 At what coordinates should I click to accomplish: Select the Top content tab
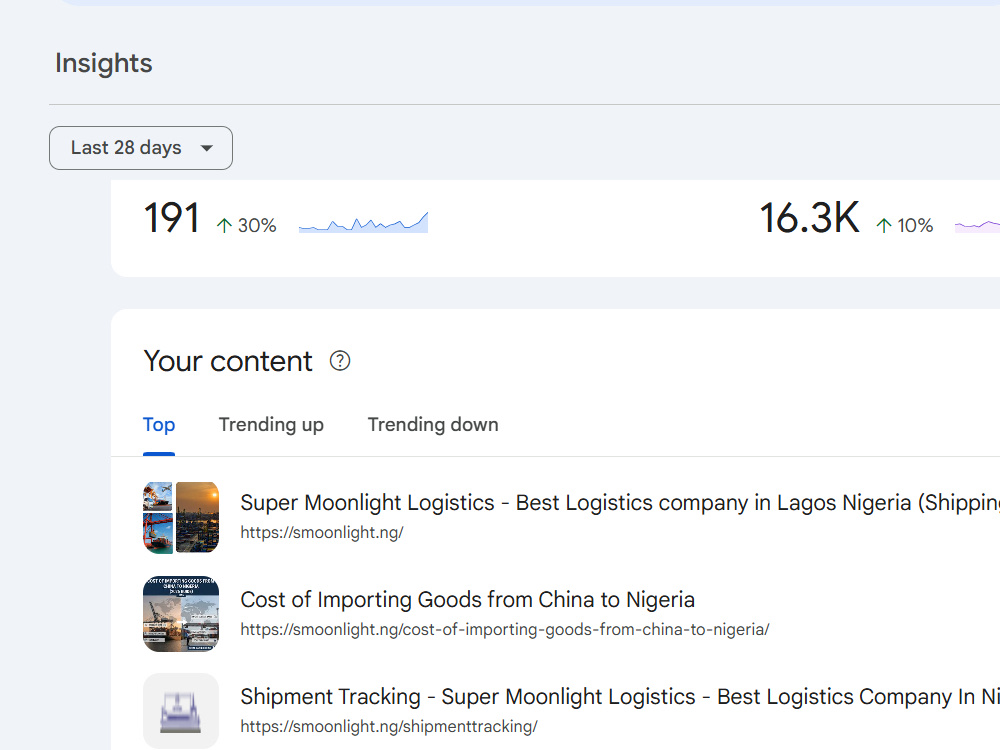[x=159, y=425]
